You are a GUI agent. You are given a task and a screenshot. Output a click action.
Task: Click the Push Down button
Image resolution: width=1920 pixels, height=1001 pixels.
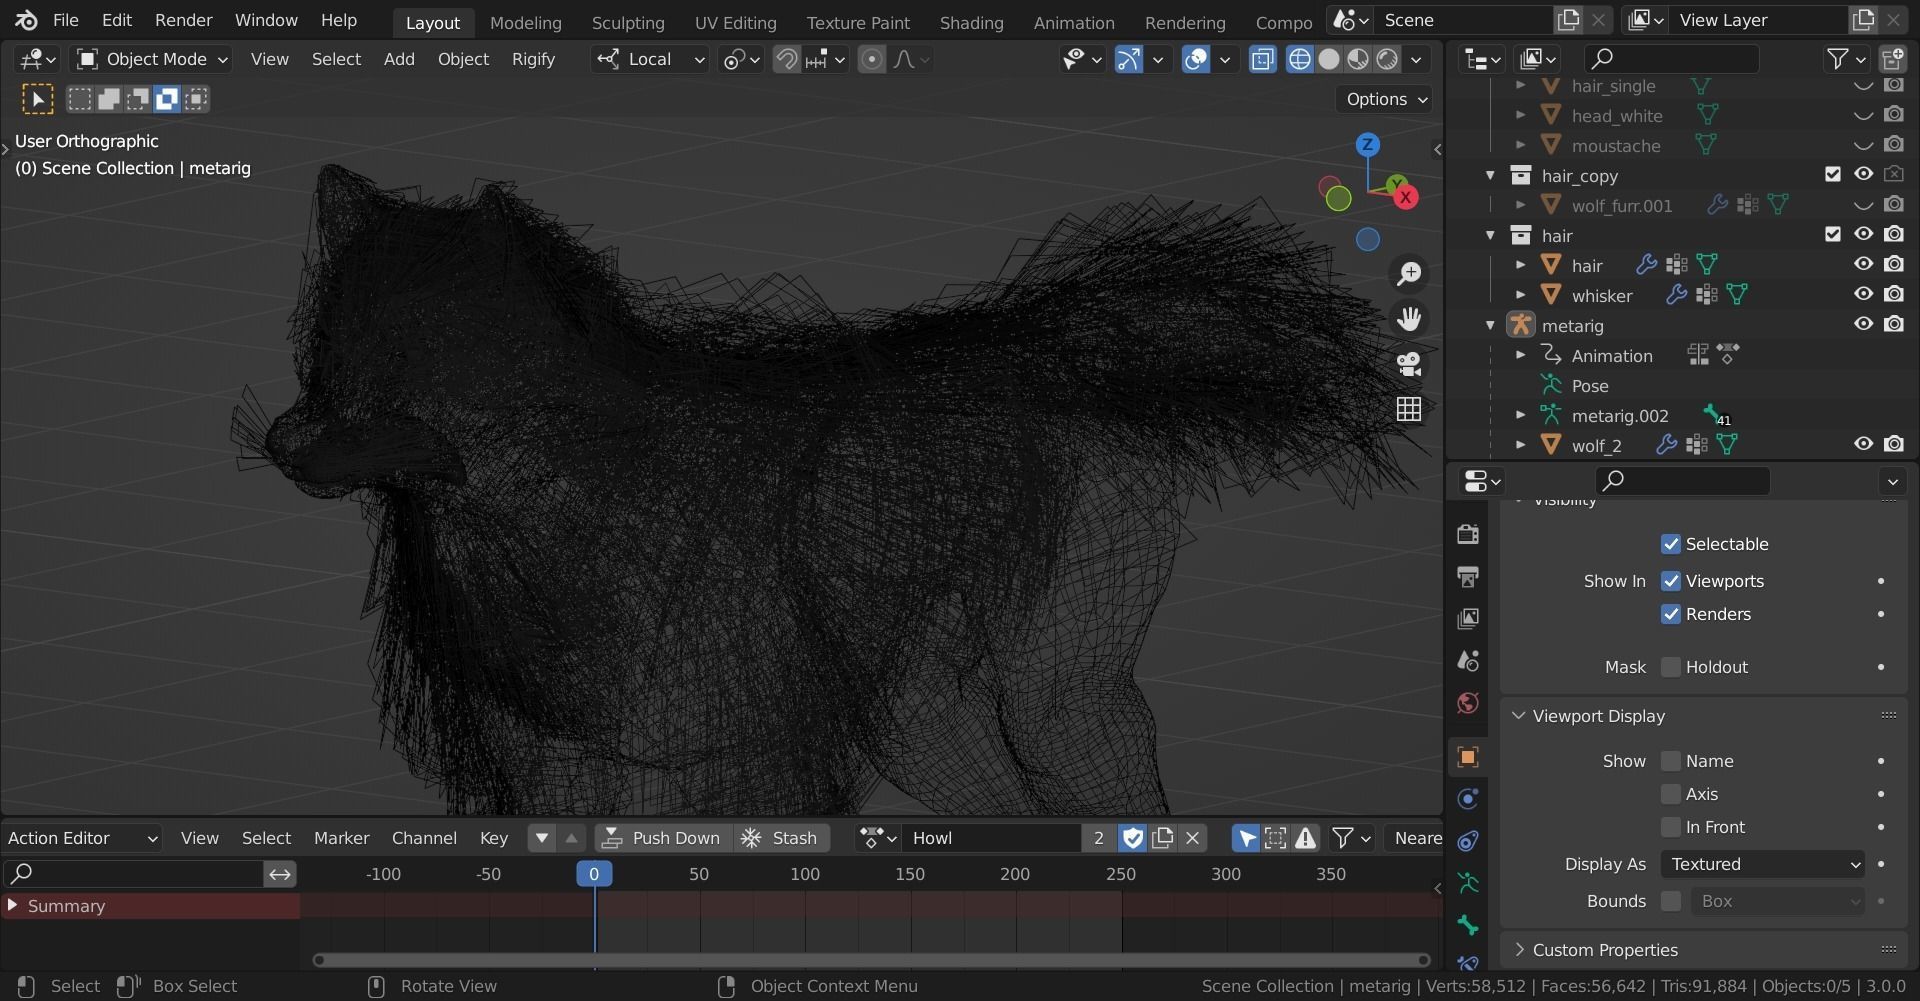tap(663, 838)
